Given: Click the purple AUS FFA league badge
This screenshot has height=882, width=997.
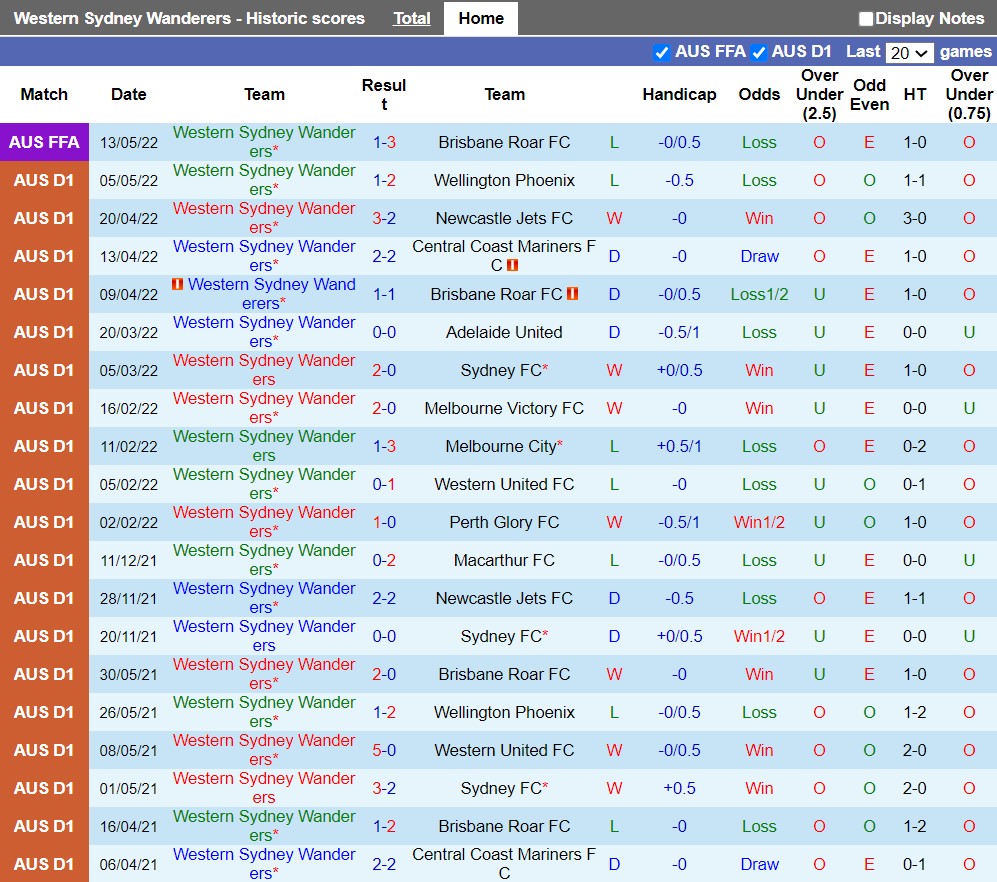Looking at the screenshot, I should tap(44, 142).
